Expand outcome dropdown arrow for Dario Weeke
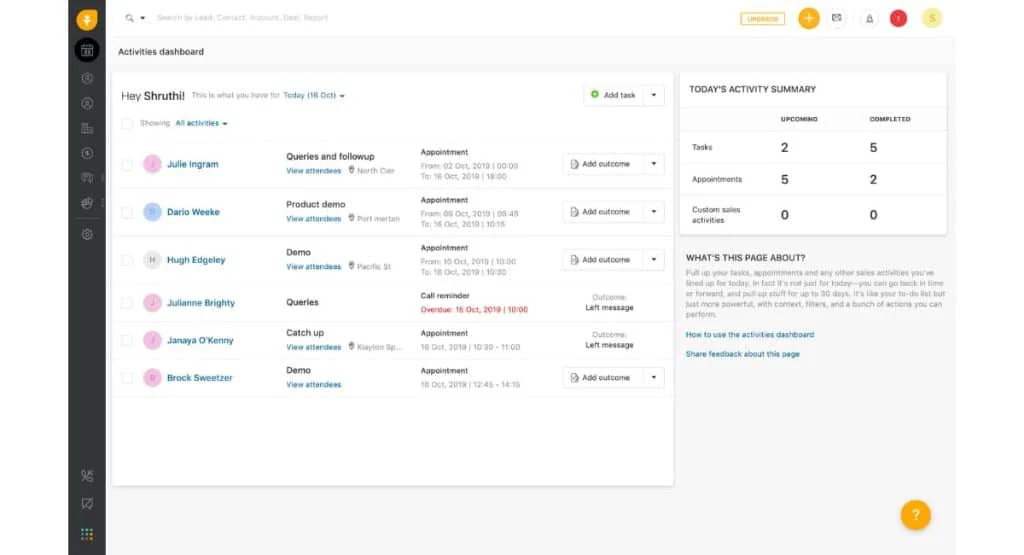1024x555 pixels. pyautogui.click(x=654, y=212)
